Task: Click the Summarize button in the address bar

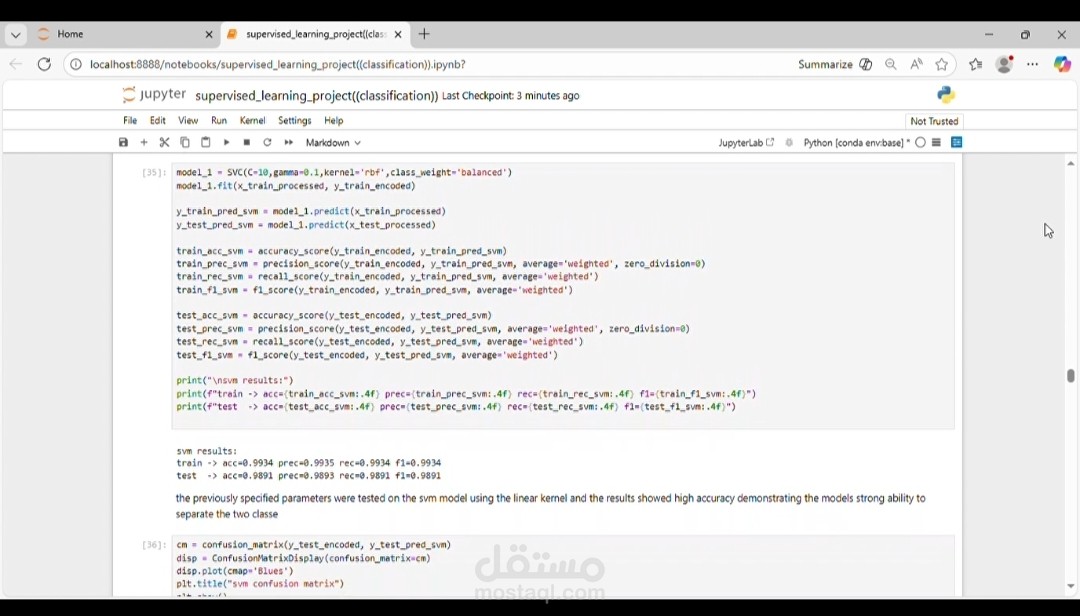Action: coord(825,64)
